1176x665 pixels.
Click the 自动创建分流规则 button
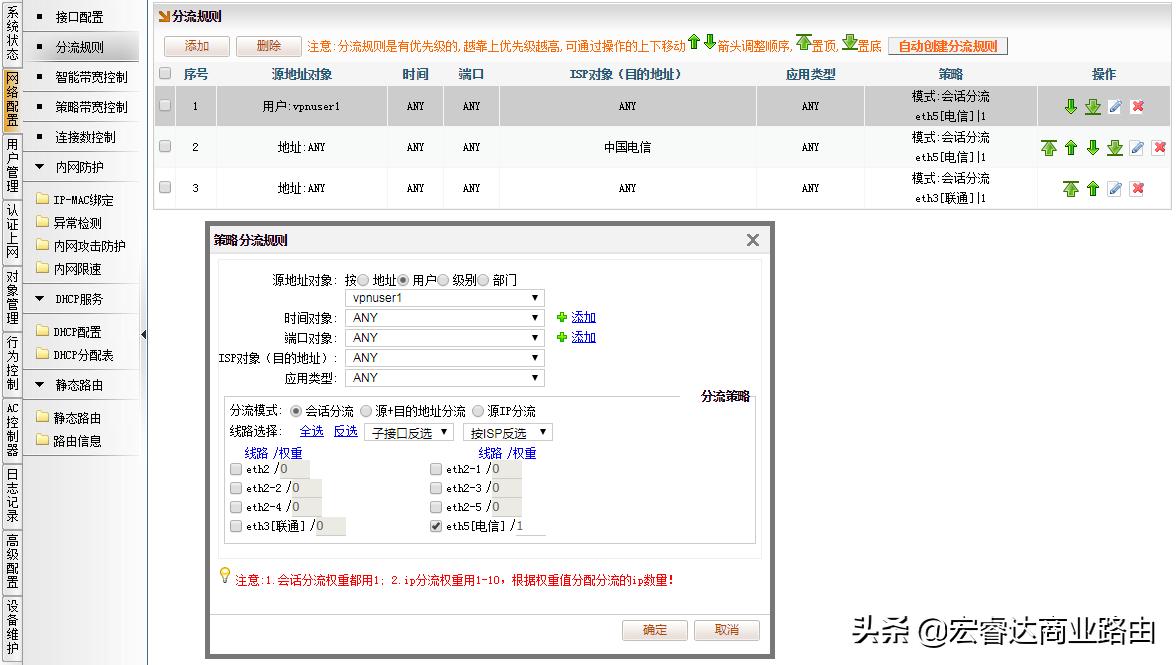pyautogui.click(x=947, y=46)
